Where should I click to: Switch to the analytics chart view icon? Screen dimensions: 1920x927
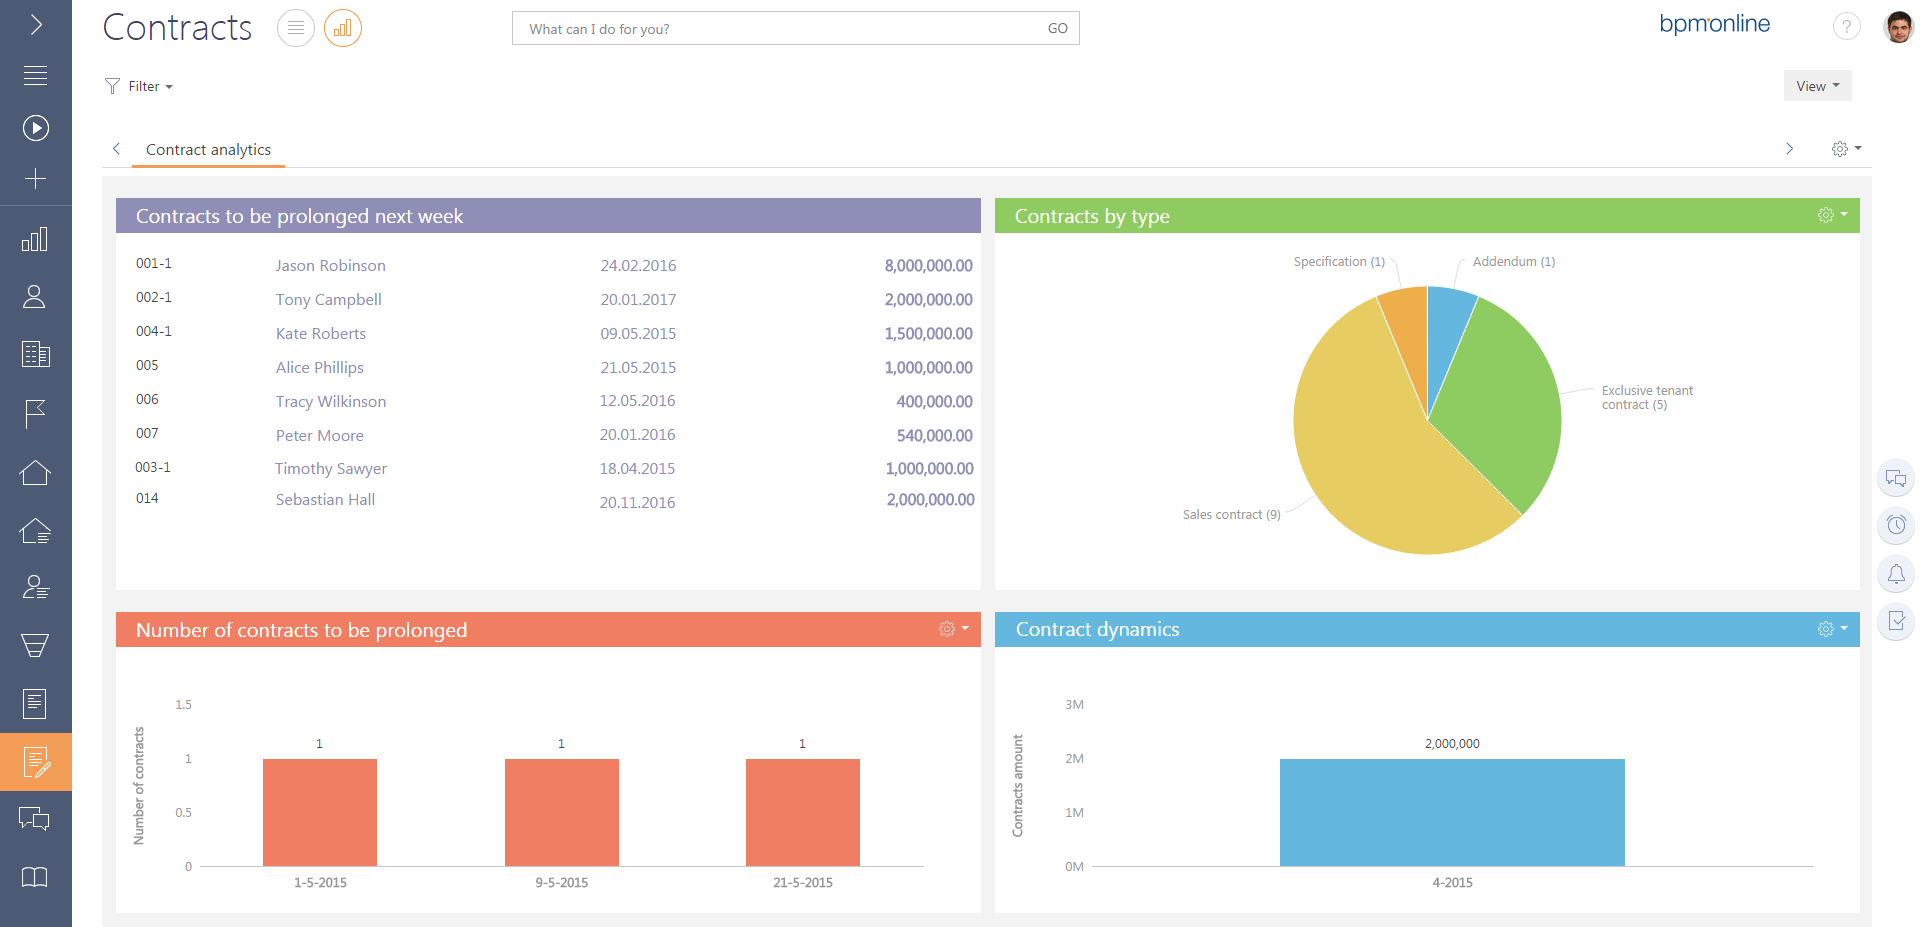pos(342,28)
